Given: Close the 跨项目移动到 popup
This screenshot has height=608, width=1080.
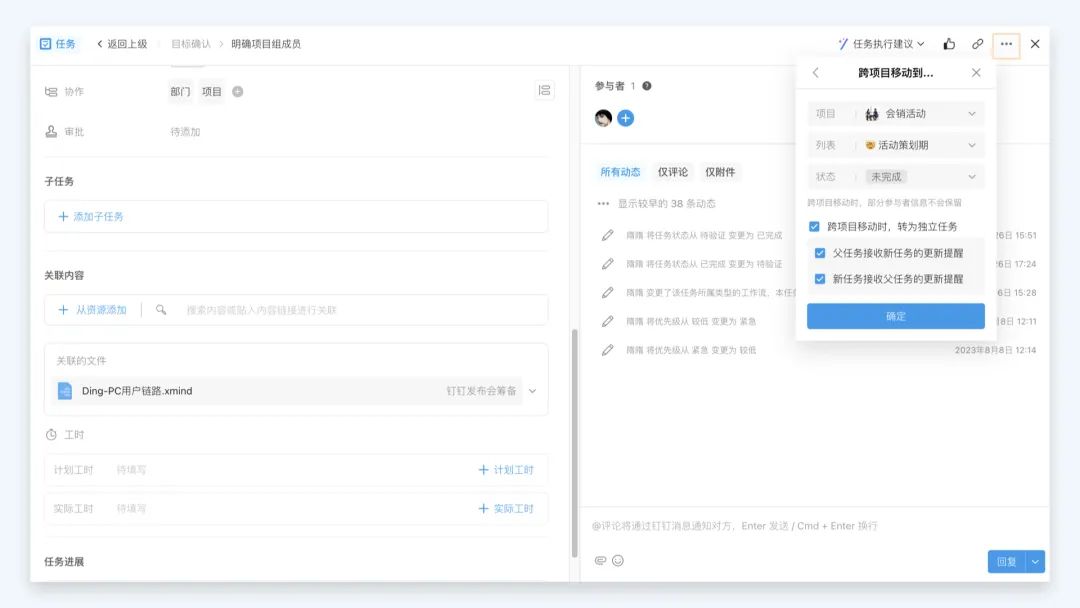Looking at the screenshot, I should coord(976,72).
